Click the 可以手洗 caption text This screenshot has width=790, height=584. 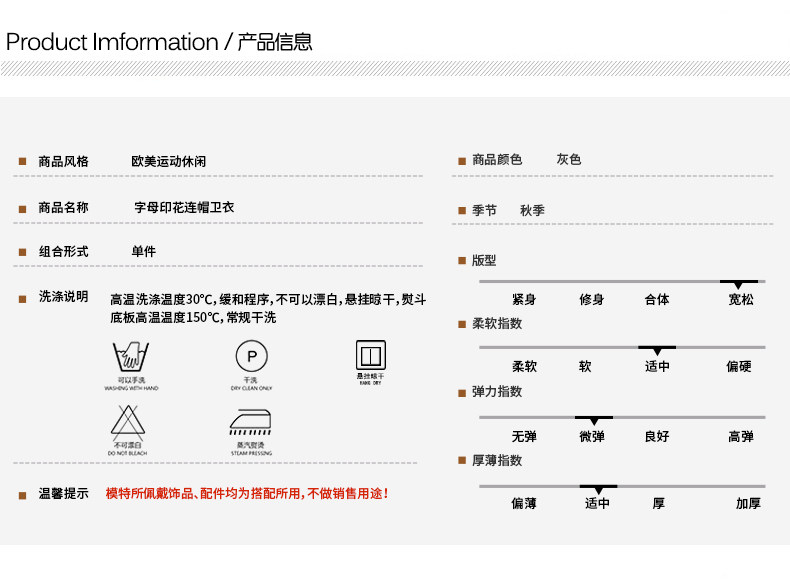(x=131, y=380)
